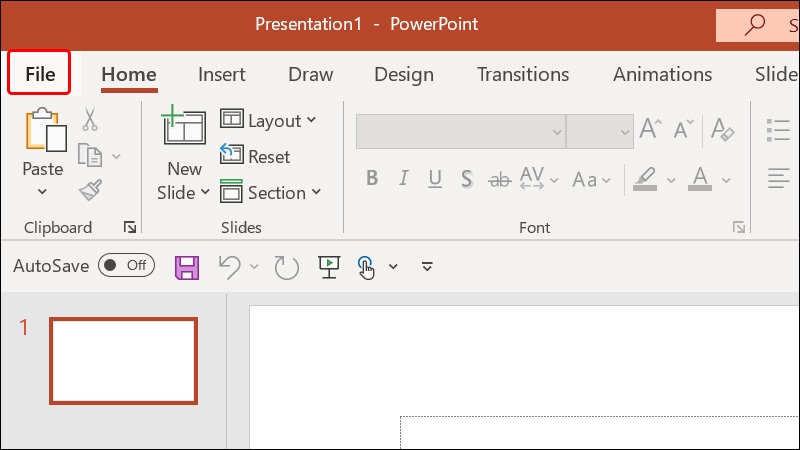
Task: Switch to the Home tab
Action: point(129,74)
